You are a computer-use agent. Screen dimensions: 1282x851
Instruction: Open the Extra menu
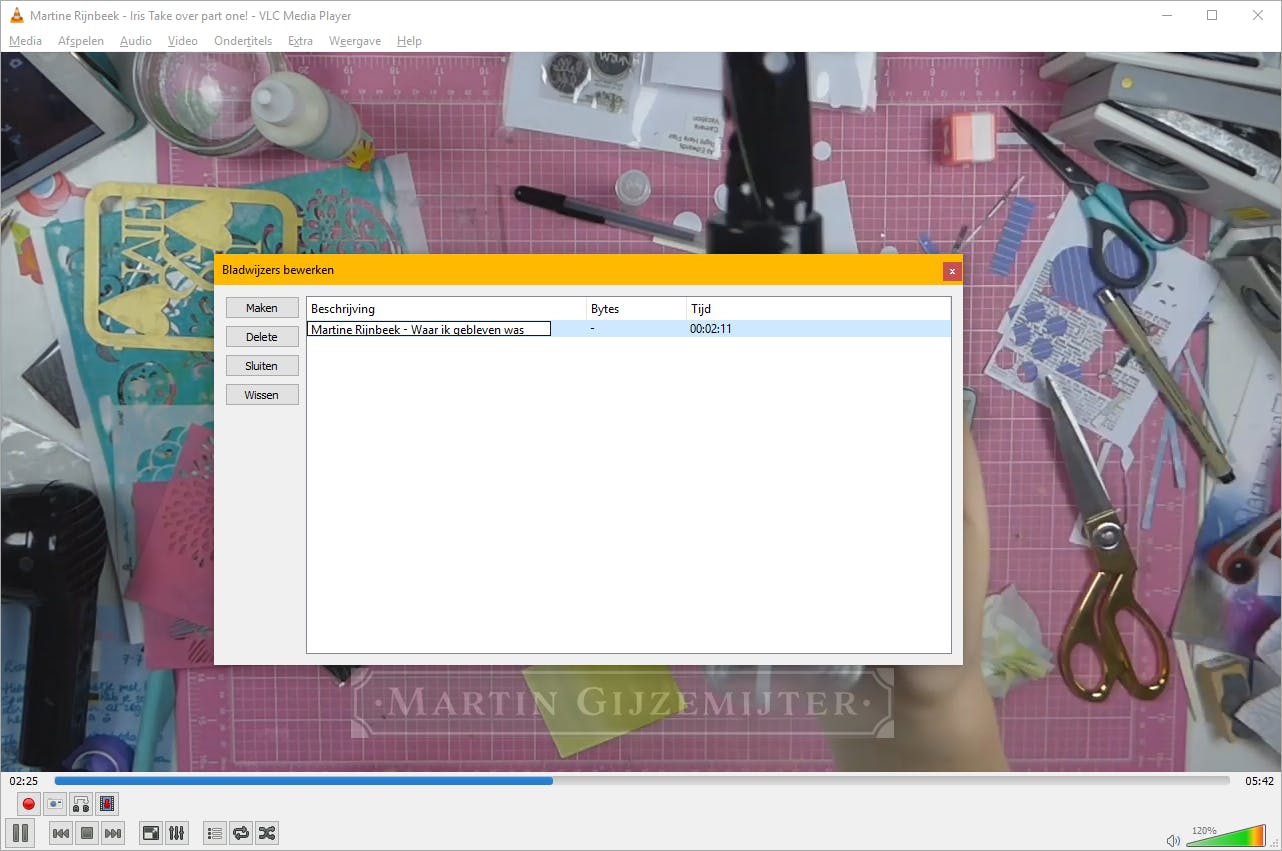[300, 41]
